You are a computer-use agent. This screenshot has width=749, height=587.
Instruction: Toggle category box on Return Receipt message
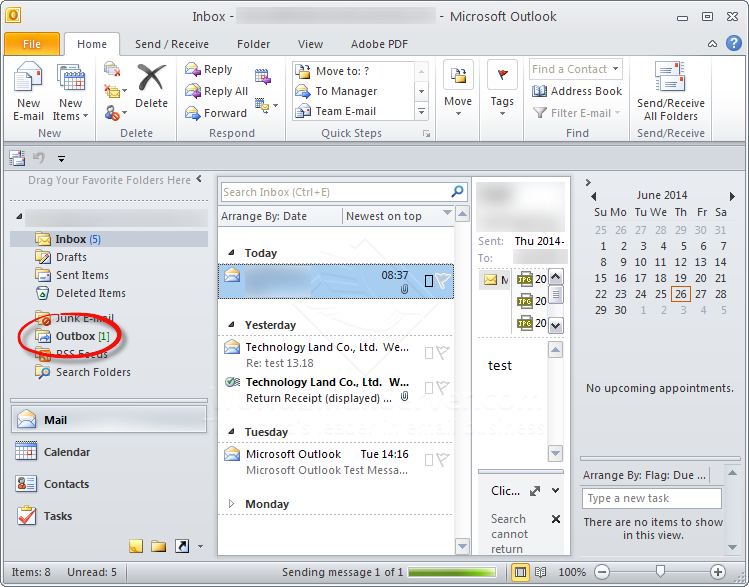click(x=429, y=388)
